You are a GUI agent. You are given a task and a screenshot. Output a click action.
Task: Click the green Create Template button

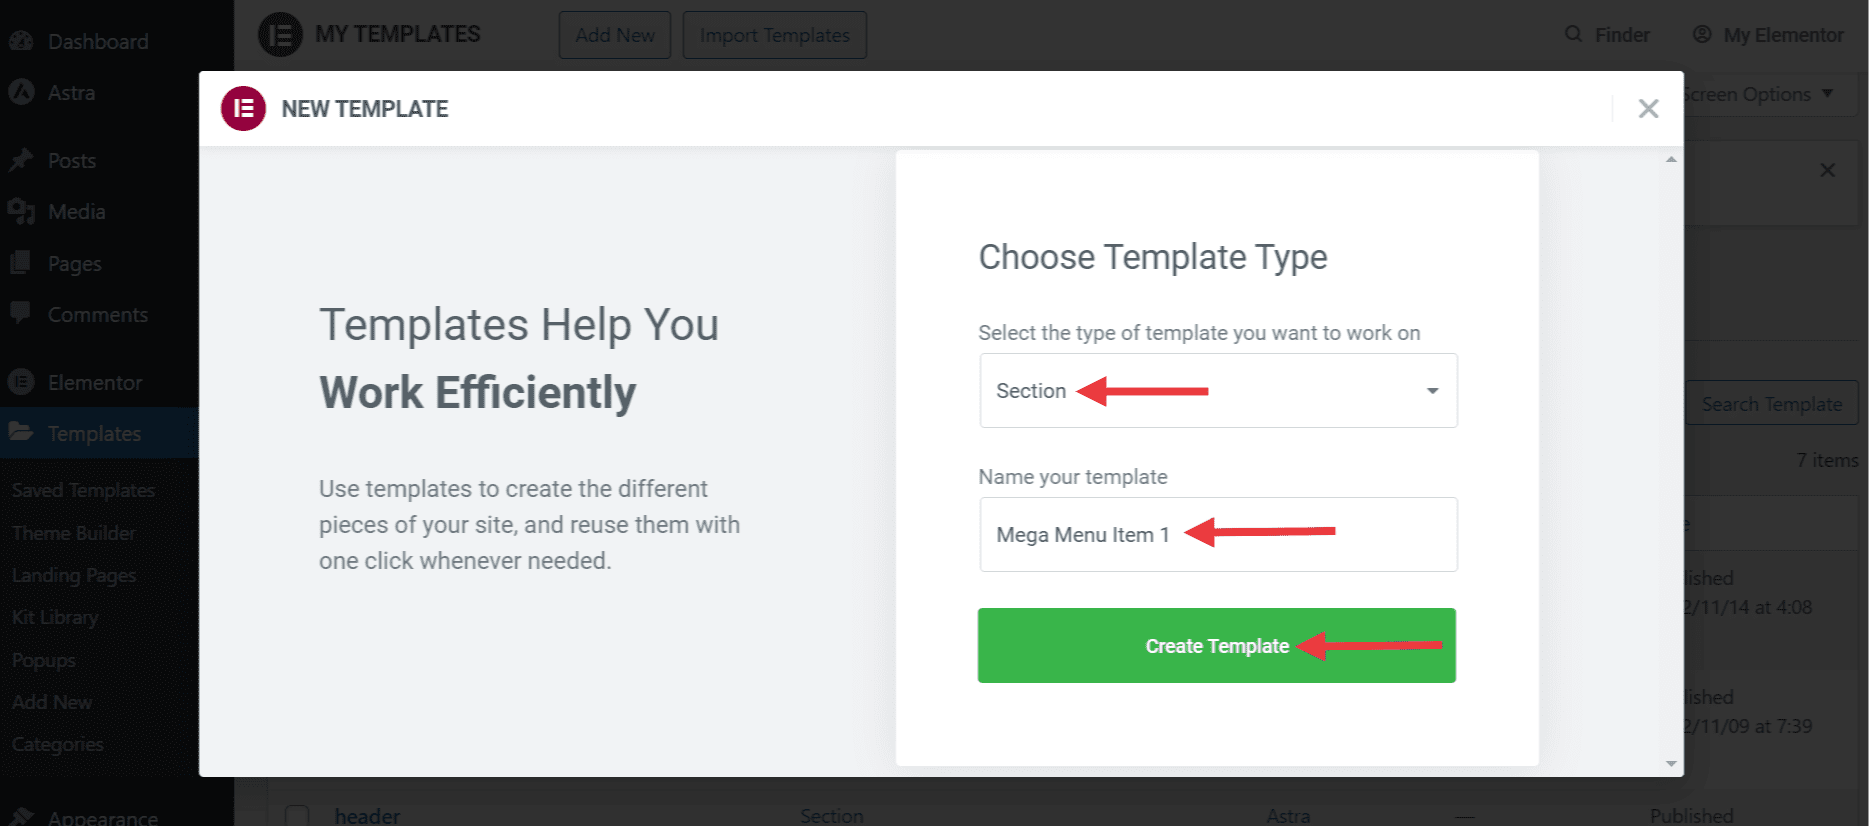click(x=1216, y=646)
